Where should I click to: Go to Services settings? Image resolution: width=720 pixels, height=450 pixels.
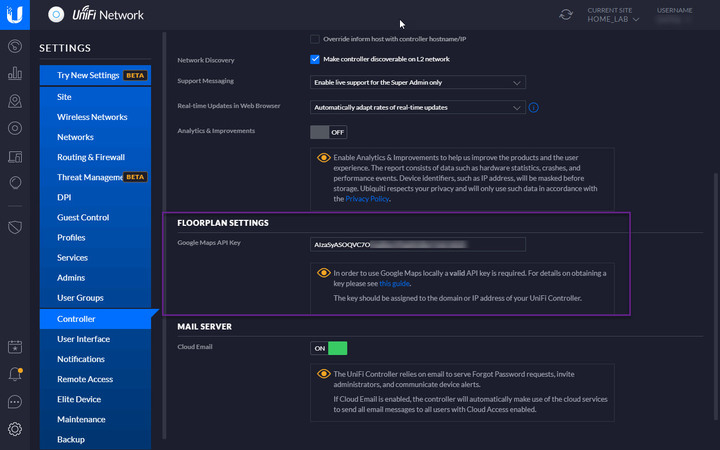point(96,258)
